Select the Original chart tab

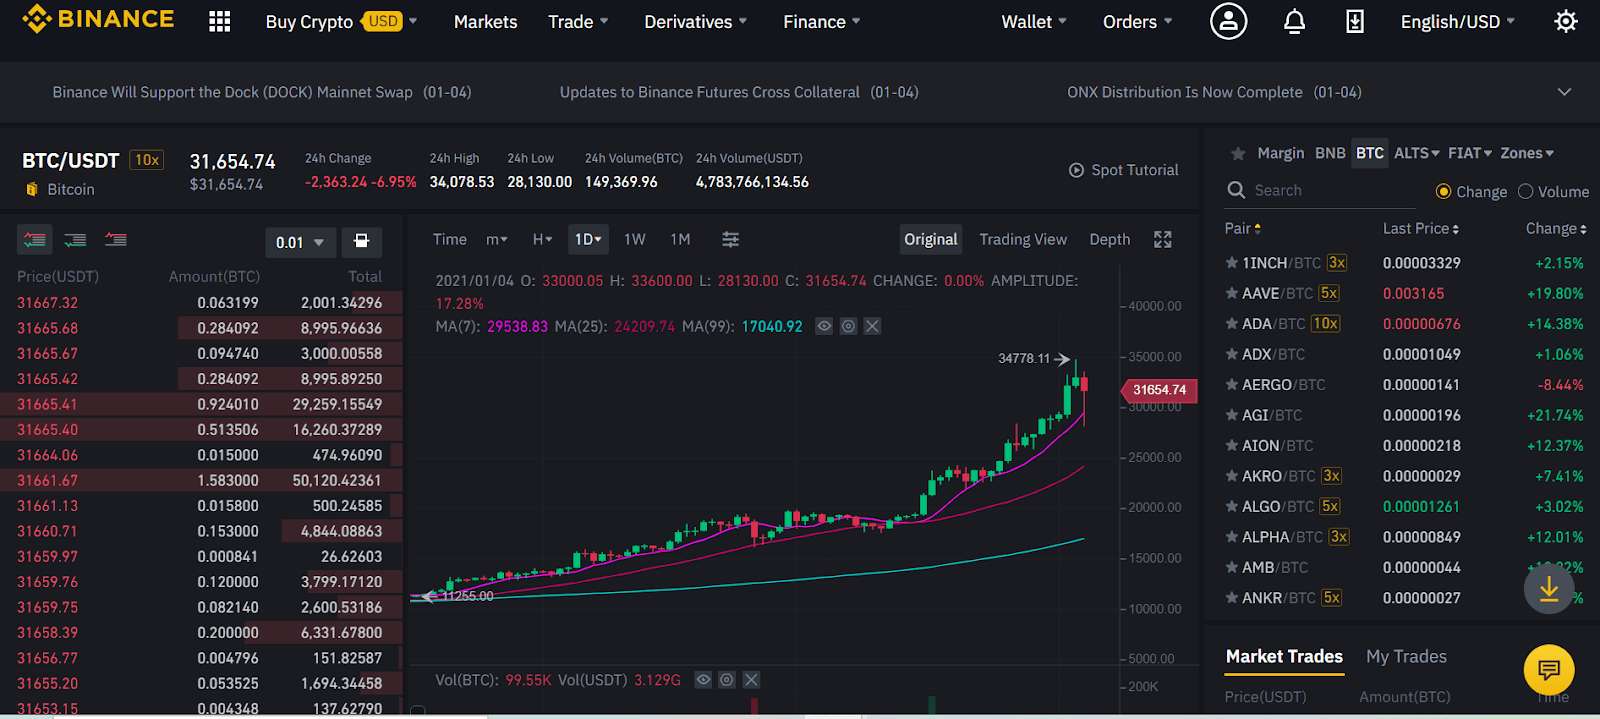(x=931, y=239)
